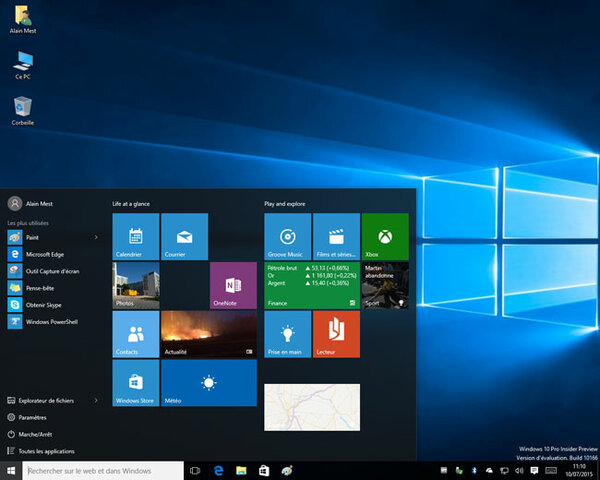600x480 pixels.
Task: Open the Lecteur tile
Action: pyautogui.click(x=336, y=334)
